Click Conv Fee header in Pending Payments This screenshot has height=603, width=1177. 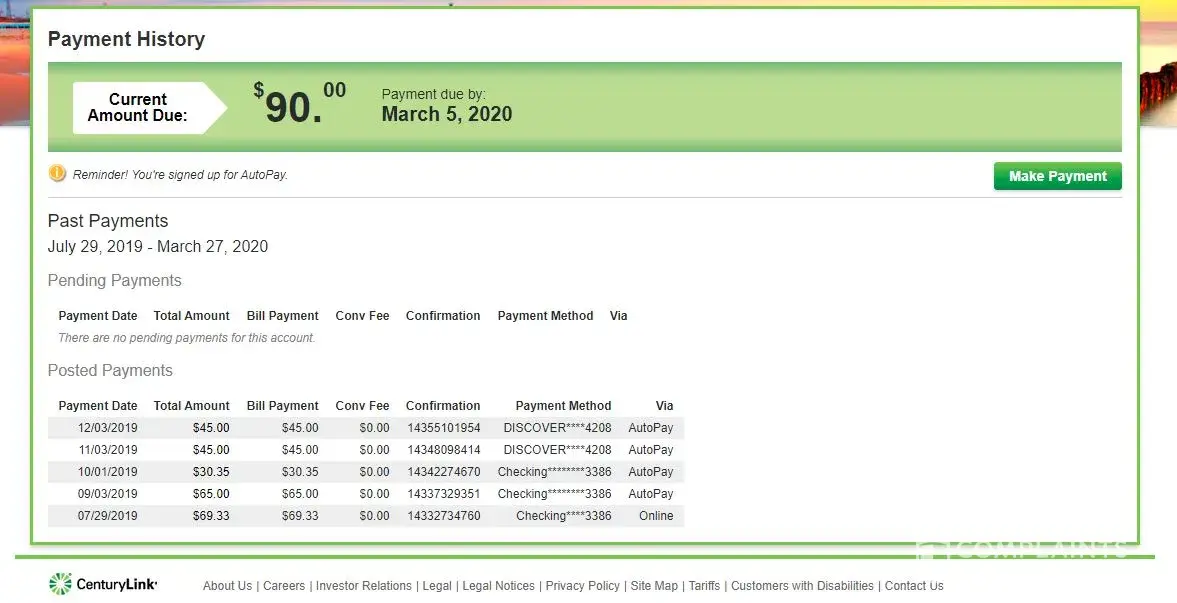point(362,315)
